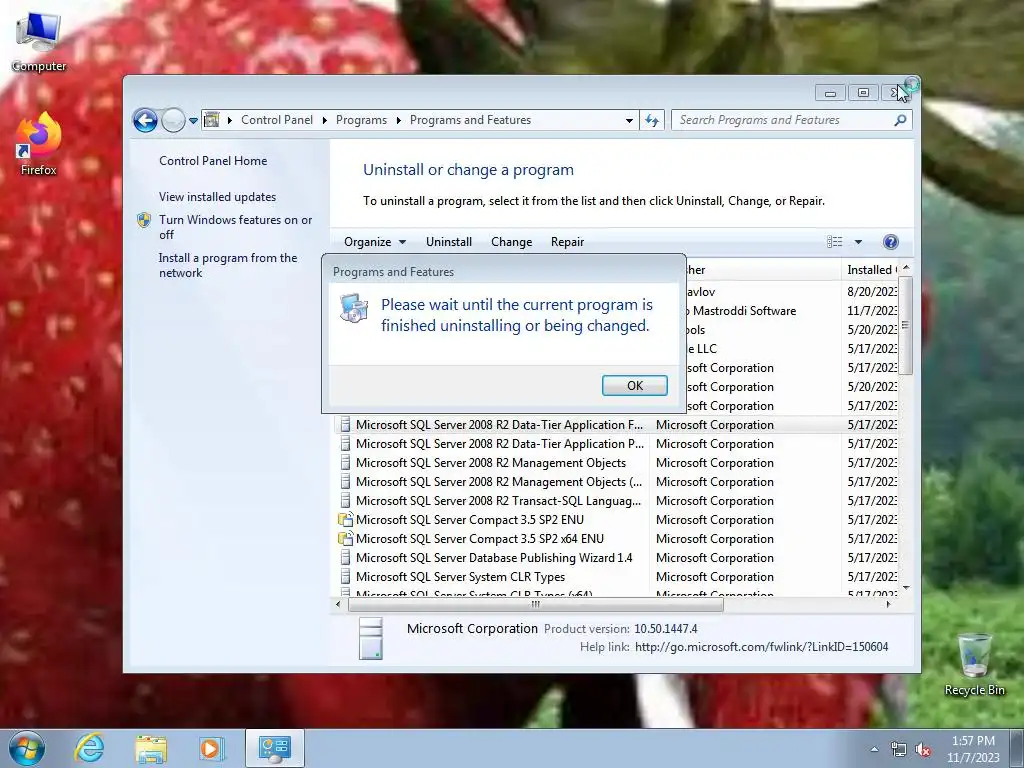
Task: Select Microsoft SQL Server Compact 3.5 SP2 ENU
Action: (616, 519)
